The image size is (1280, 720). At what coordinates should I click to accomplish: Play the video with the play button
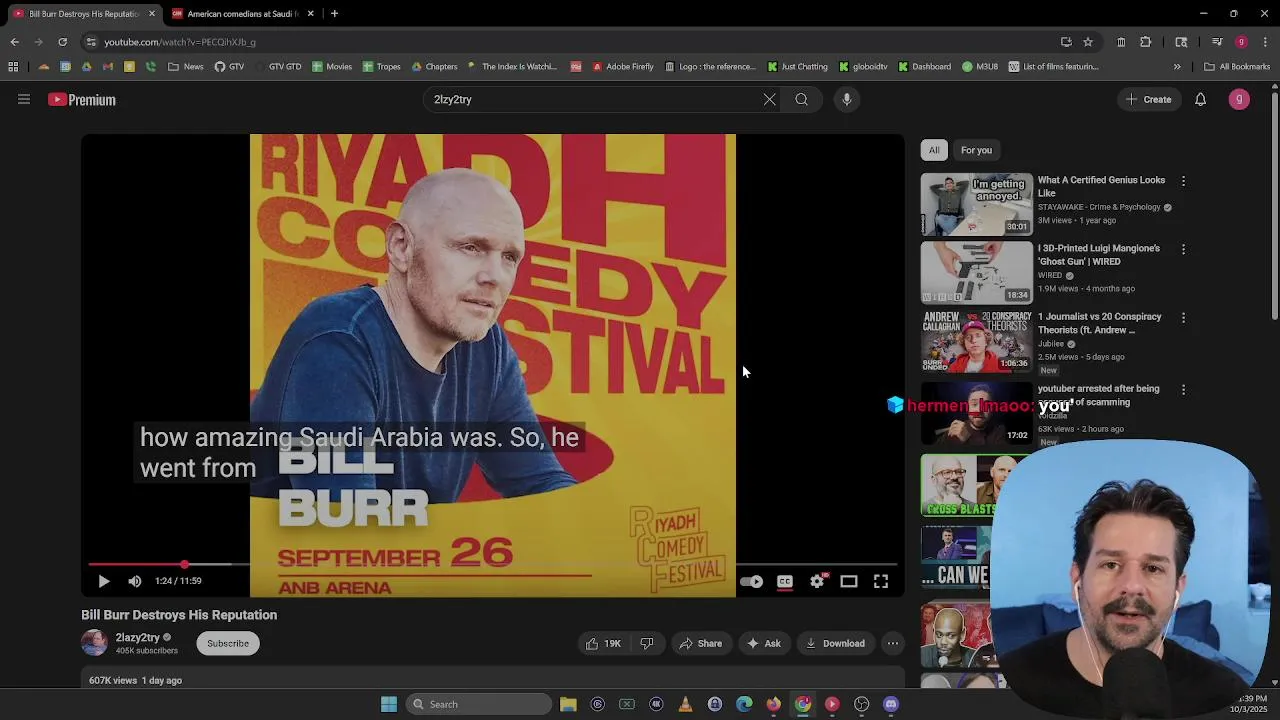coord(104,581)
